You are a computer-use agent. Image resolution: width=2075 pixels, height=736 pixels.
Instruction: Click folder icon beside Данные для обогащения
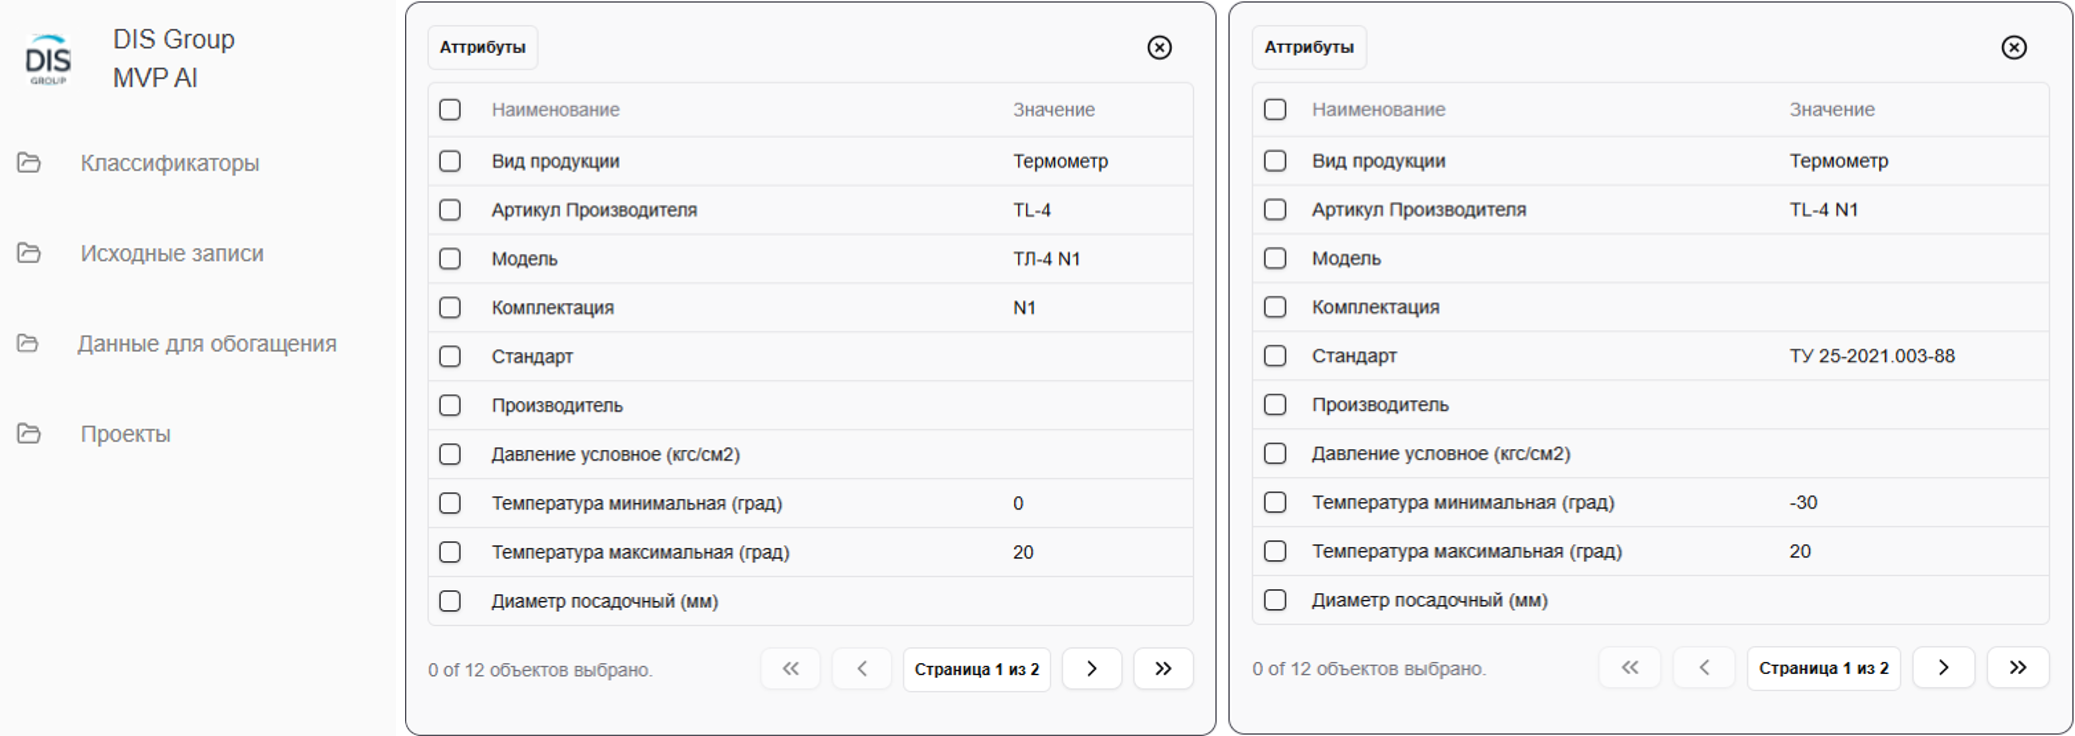click(x=28, y=344)
